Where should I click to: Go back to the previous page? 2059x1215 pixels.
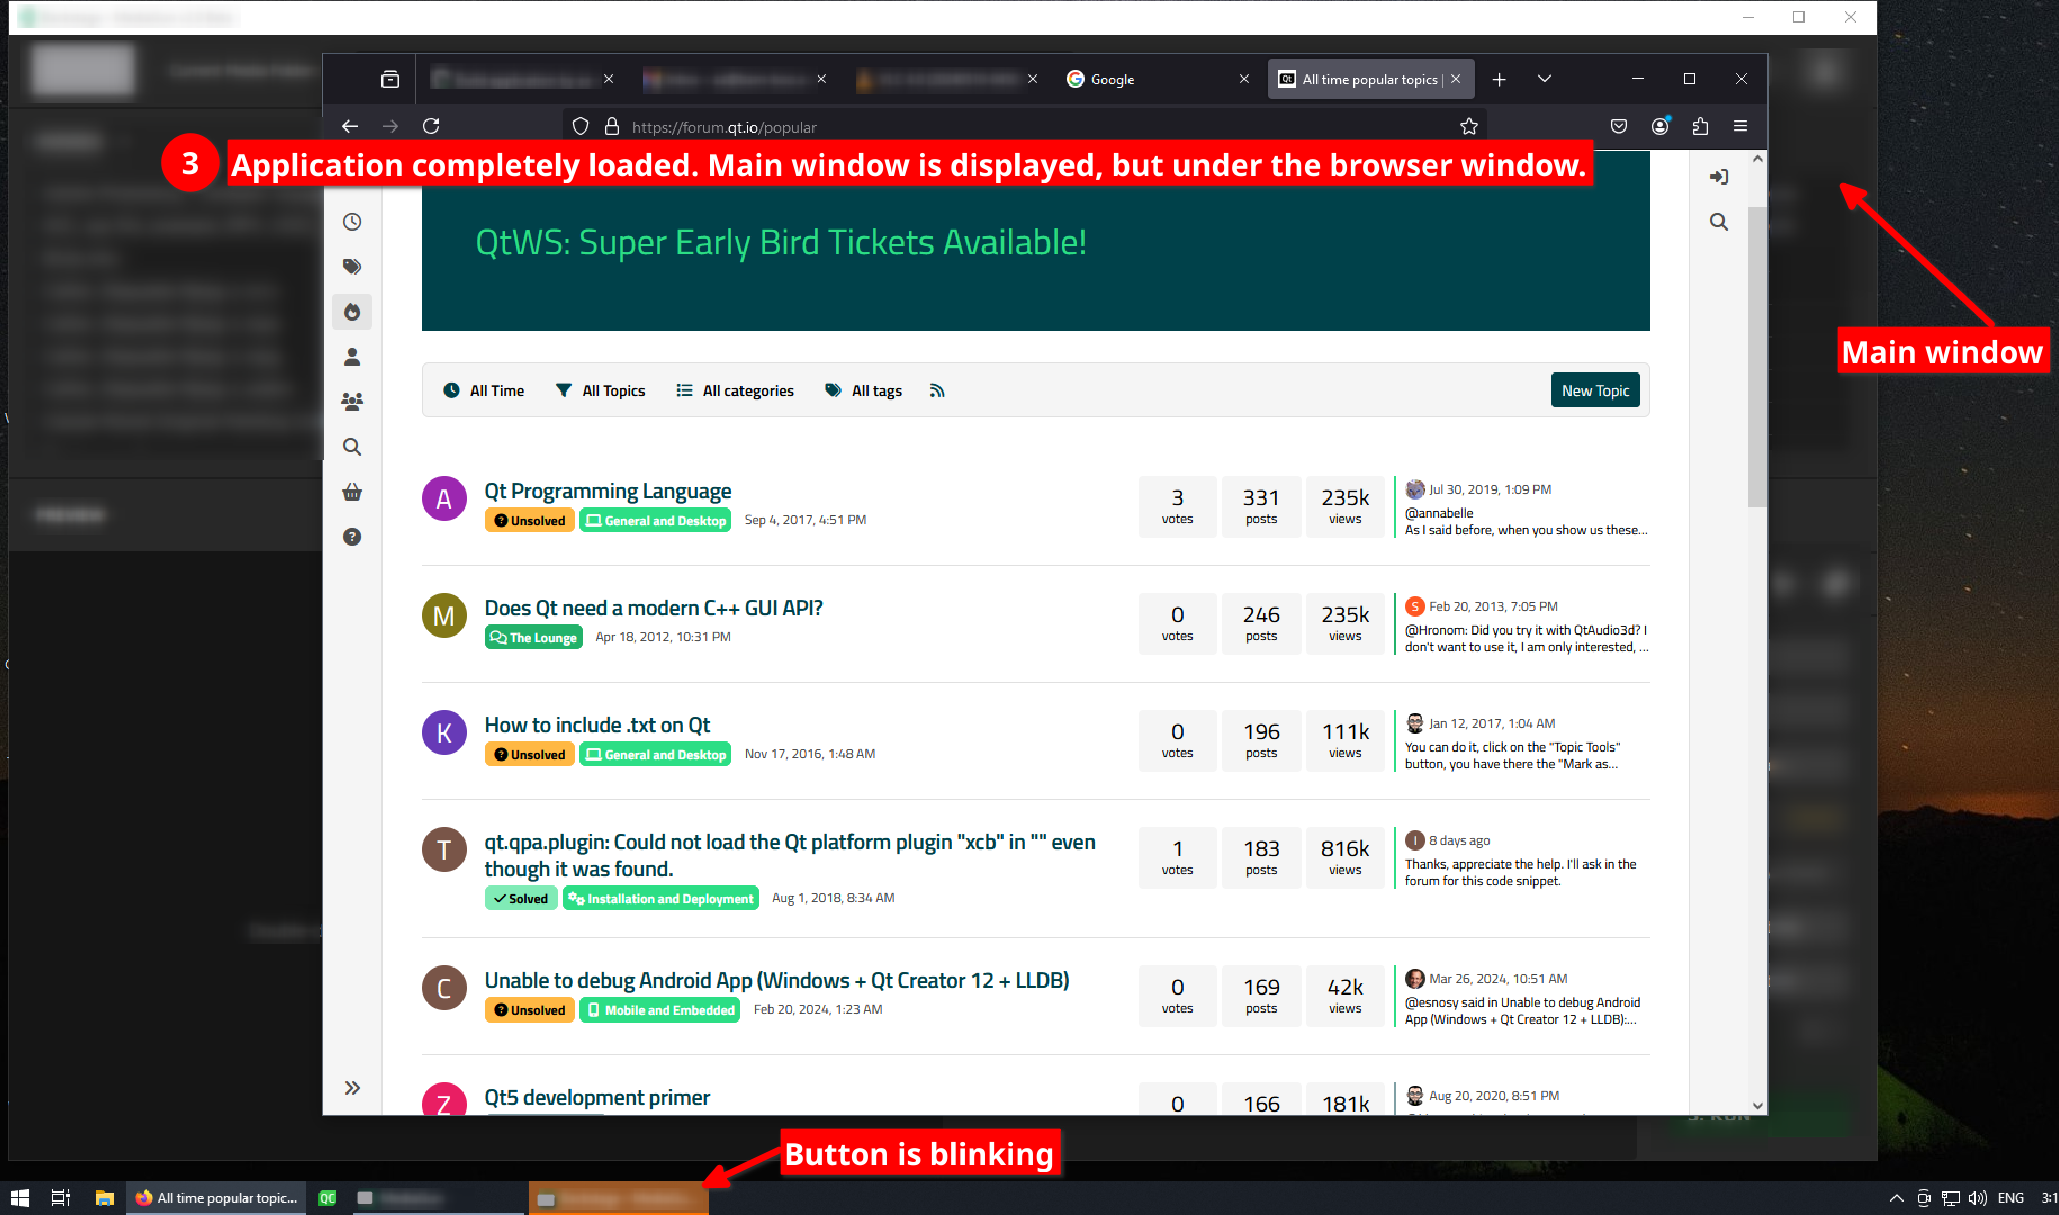pyautogui.click(x=350, y=126)
